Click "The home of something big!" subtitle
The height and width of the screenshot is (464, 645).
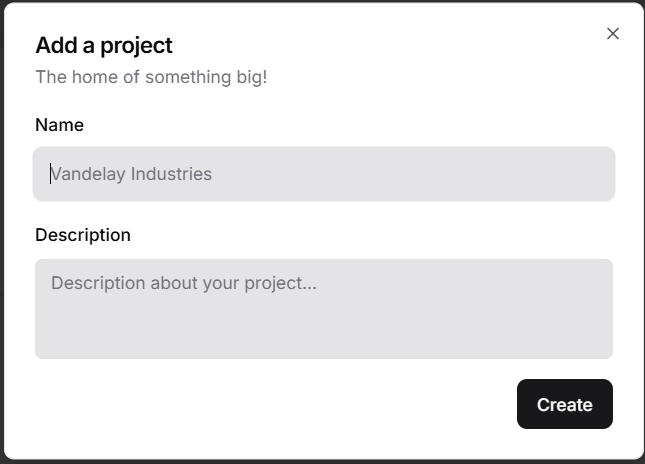(151, 77)
